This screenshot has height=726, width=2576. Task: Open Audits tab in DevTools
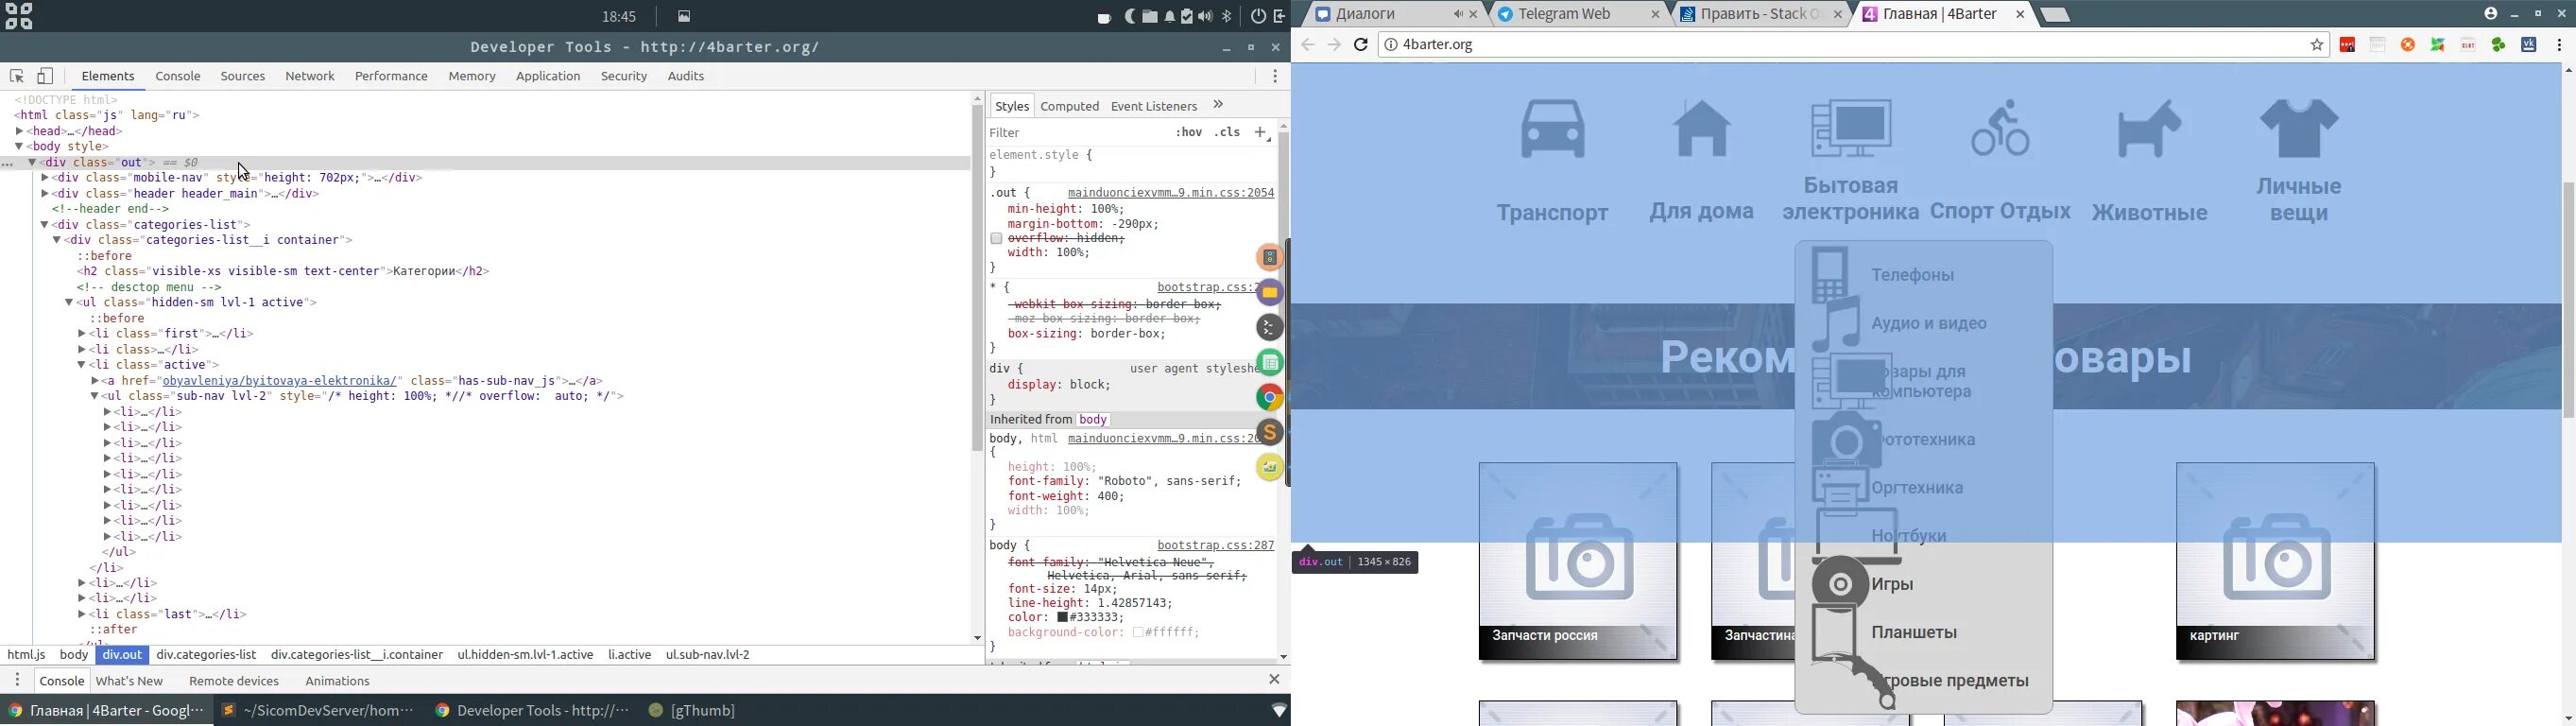click(687, 76)
